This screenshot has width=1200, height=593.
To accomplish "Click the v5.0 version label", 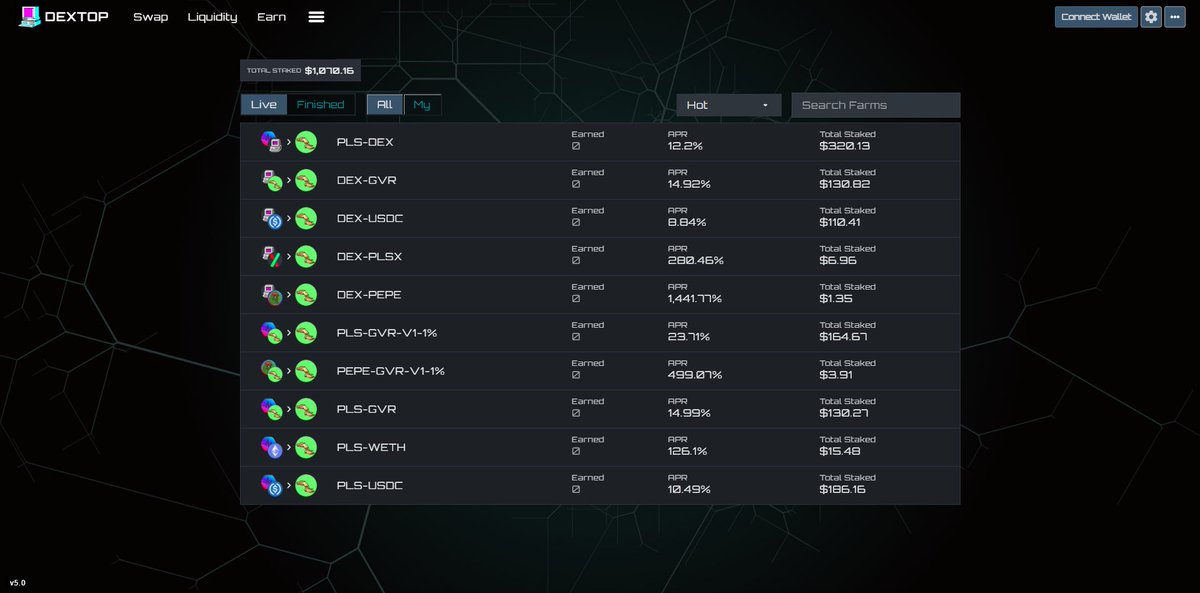I will [x=18, y=582].
